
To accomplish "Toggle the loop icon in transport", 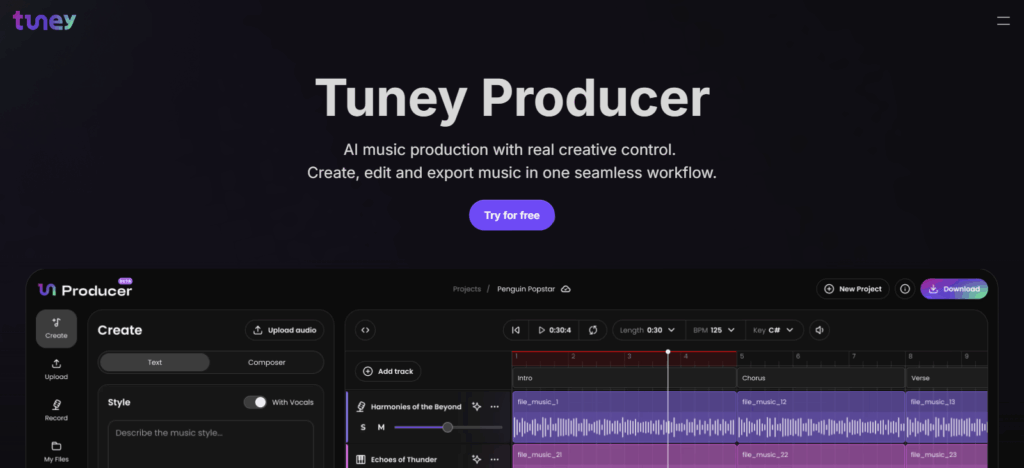I will pyautogui.click(x=592, y=330).
